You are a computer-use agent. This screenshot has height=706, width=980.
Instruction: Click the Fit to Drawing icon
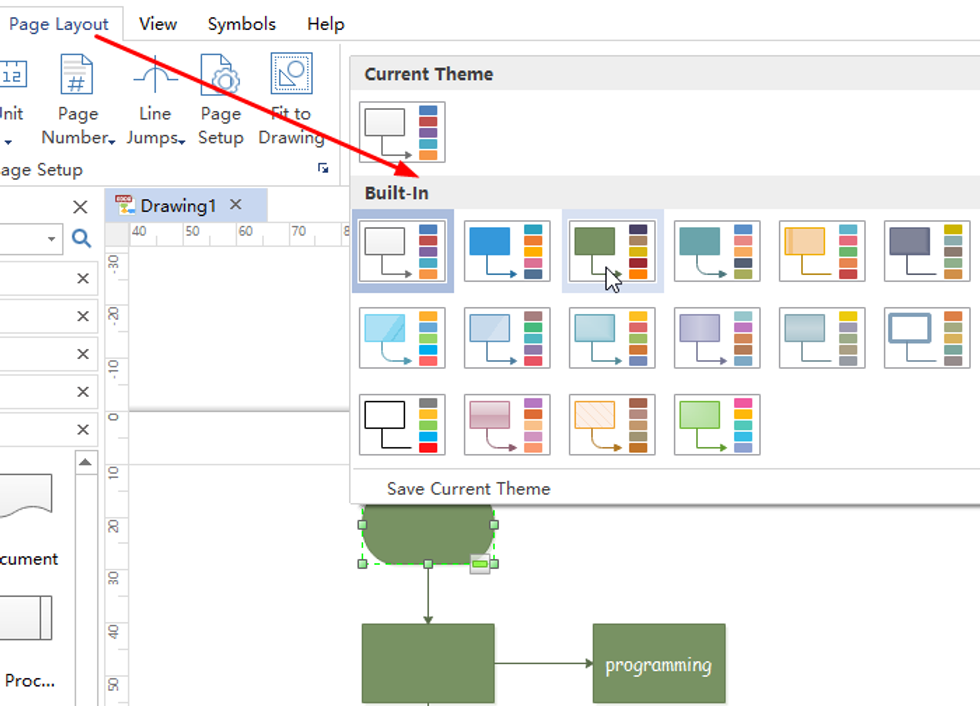click(x=291, y=72)
